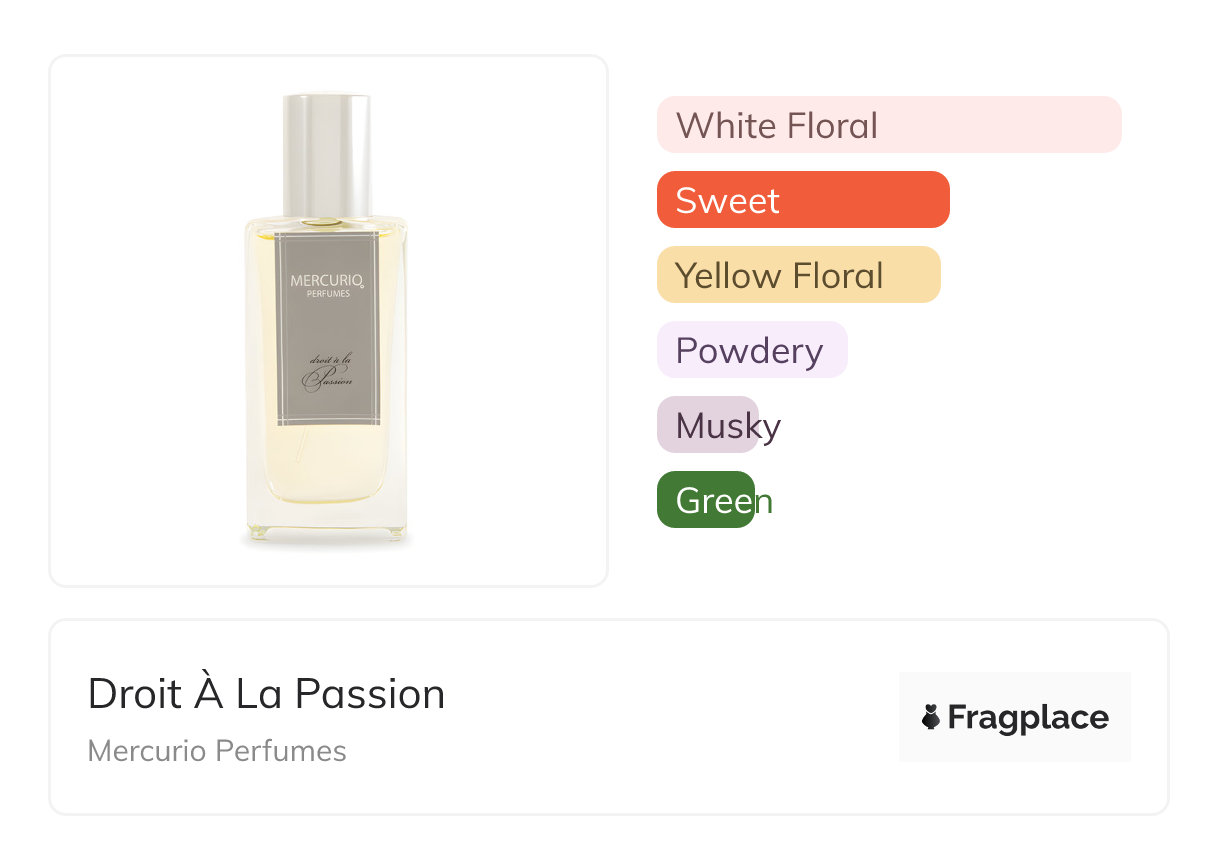Click blank gray middle of bottle label

tap(327, 330)
